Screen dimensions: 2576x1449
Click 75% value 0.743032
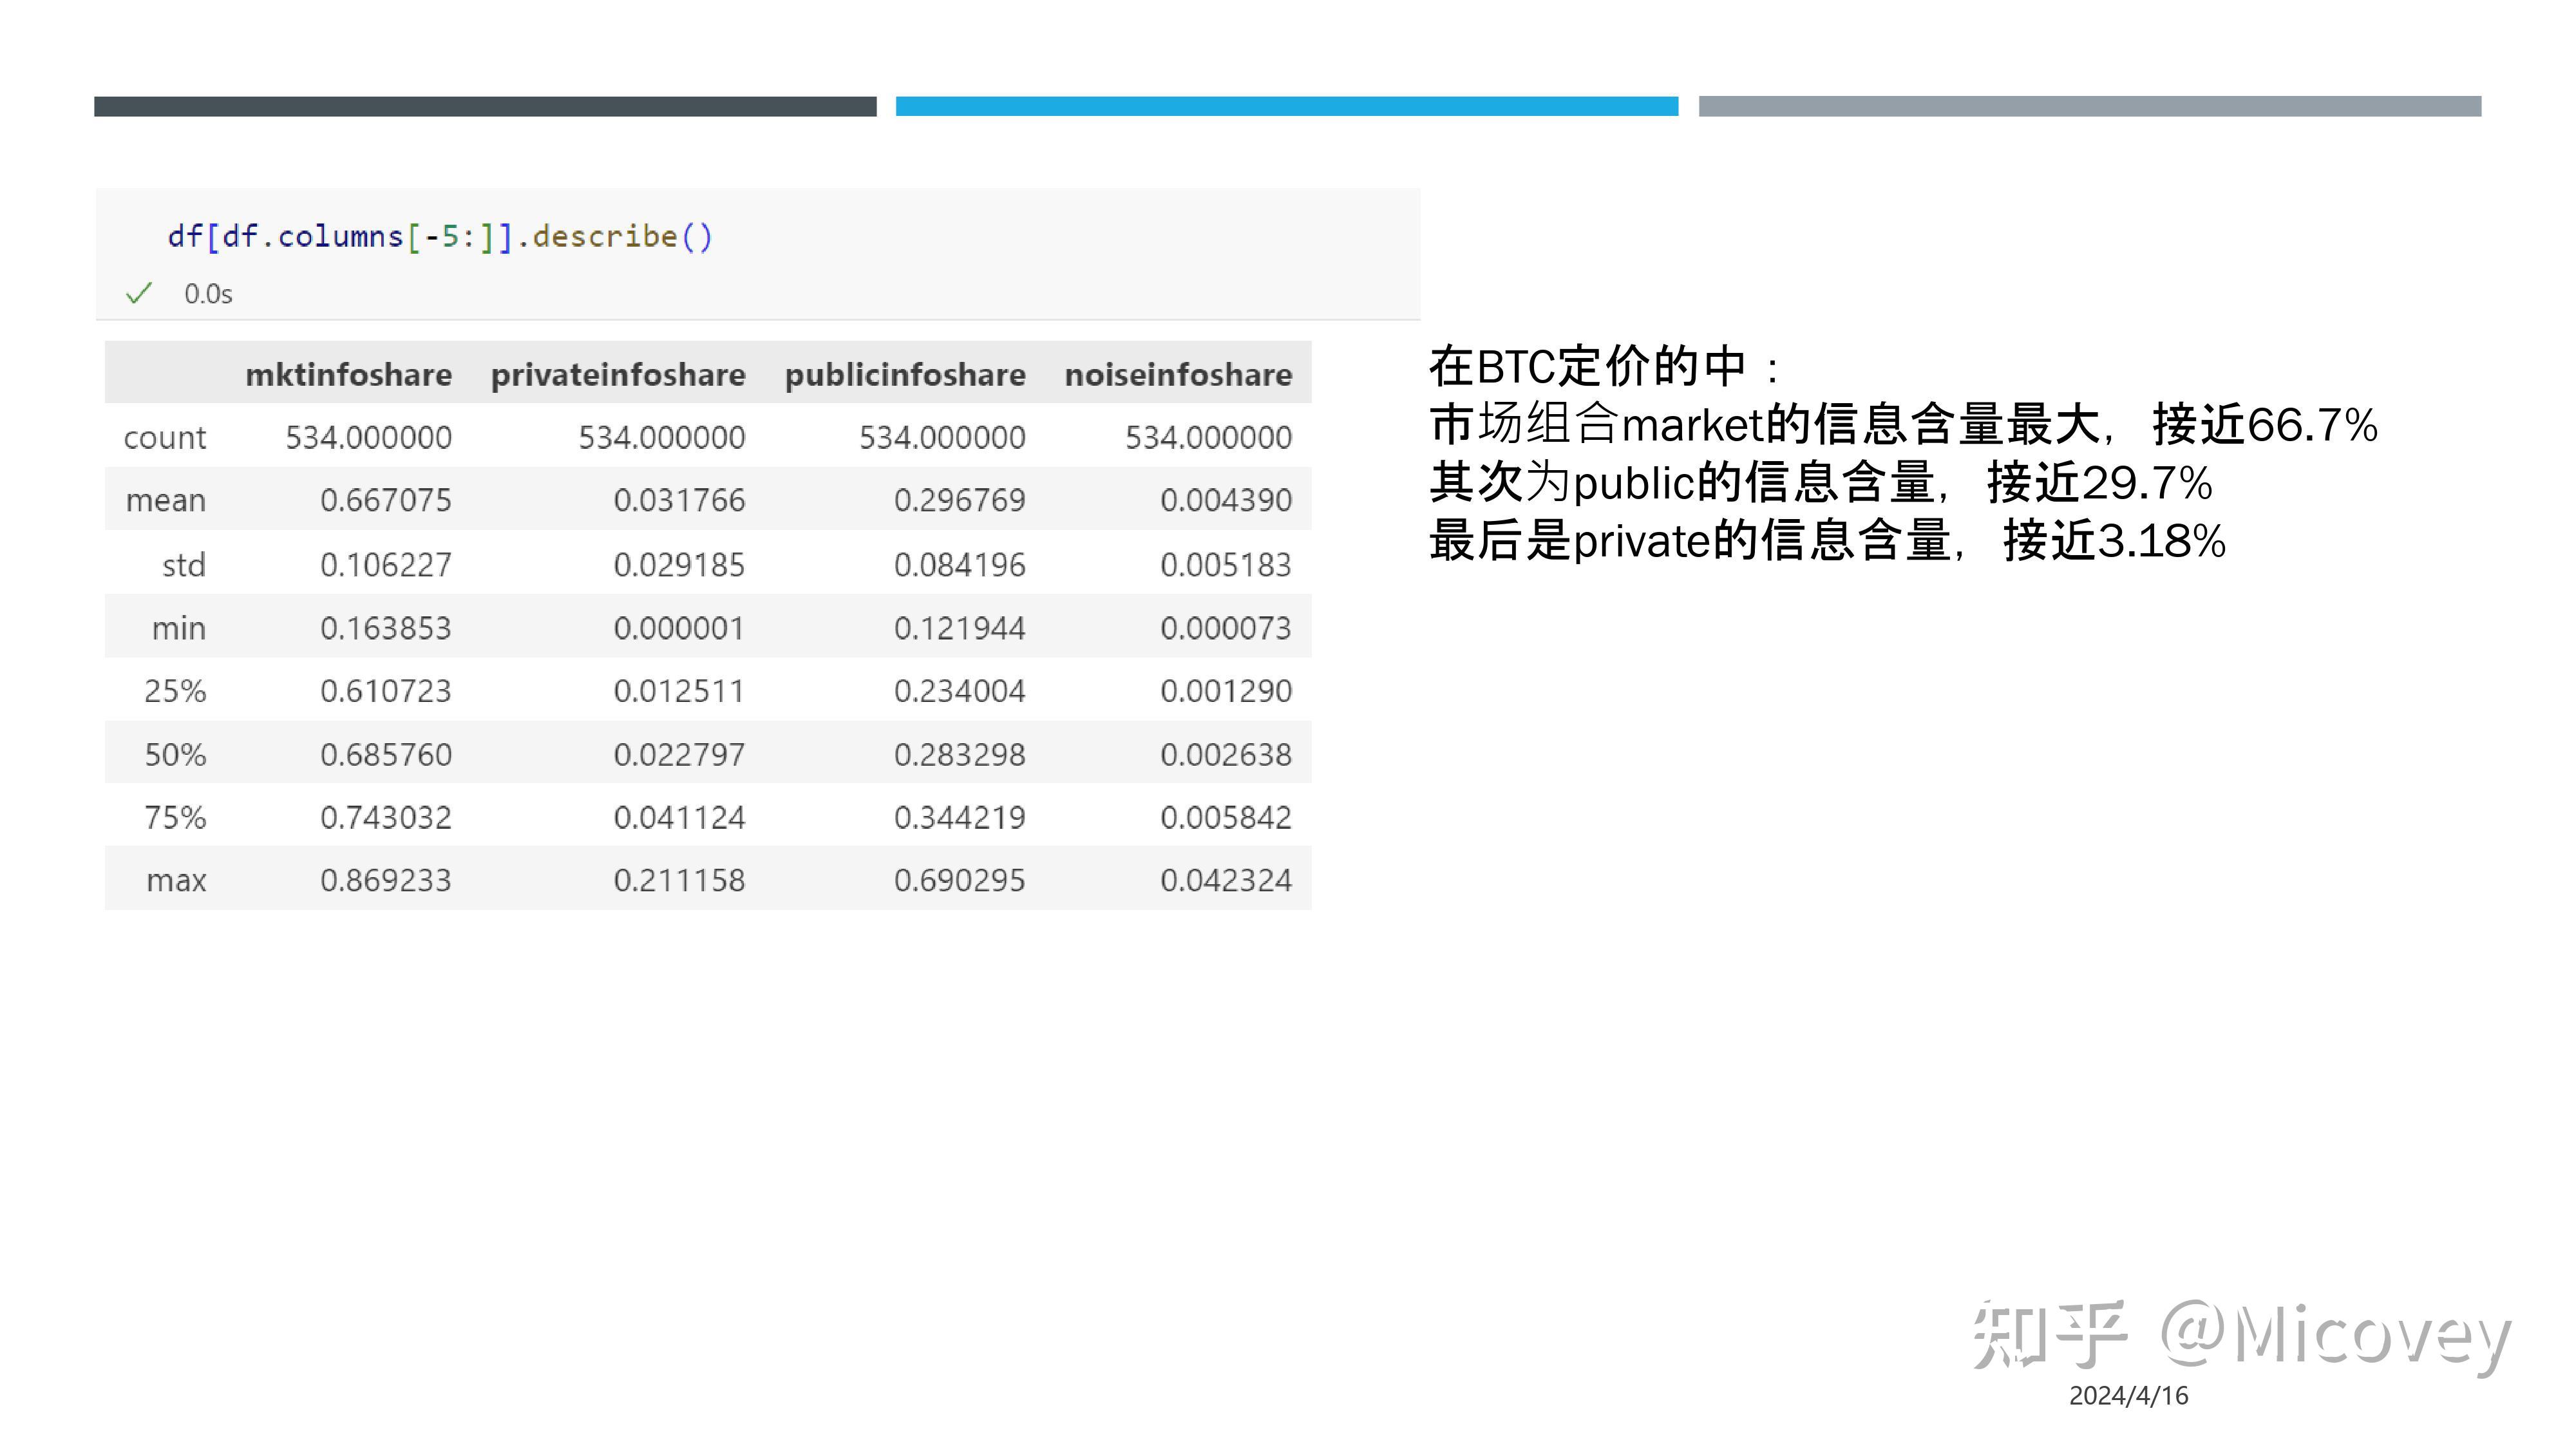pos(386,818)
